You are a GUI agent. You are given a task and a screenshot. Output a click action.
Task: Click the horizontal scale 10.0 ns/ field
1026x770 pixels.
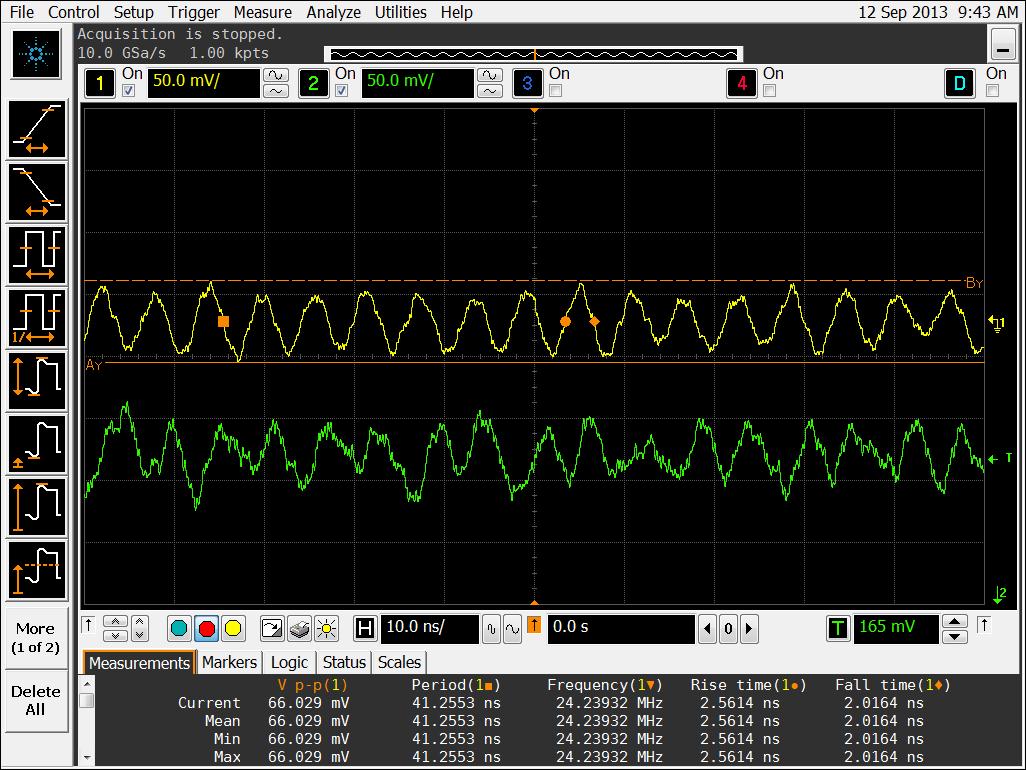[x=429, y=628]
